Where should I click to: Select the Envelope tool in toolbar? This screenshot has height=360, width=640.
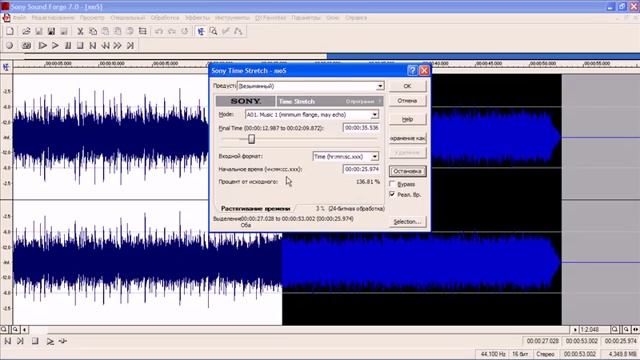point(238,31)
